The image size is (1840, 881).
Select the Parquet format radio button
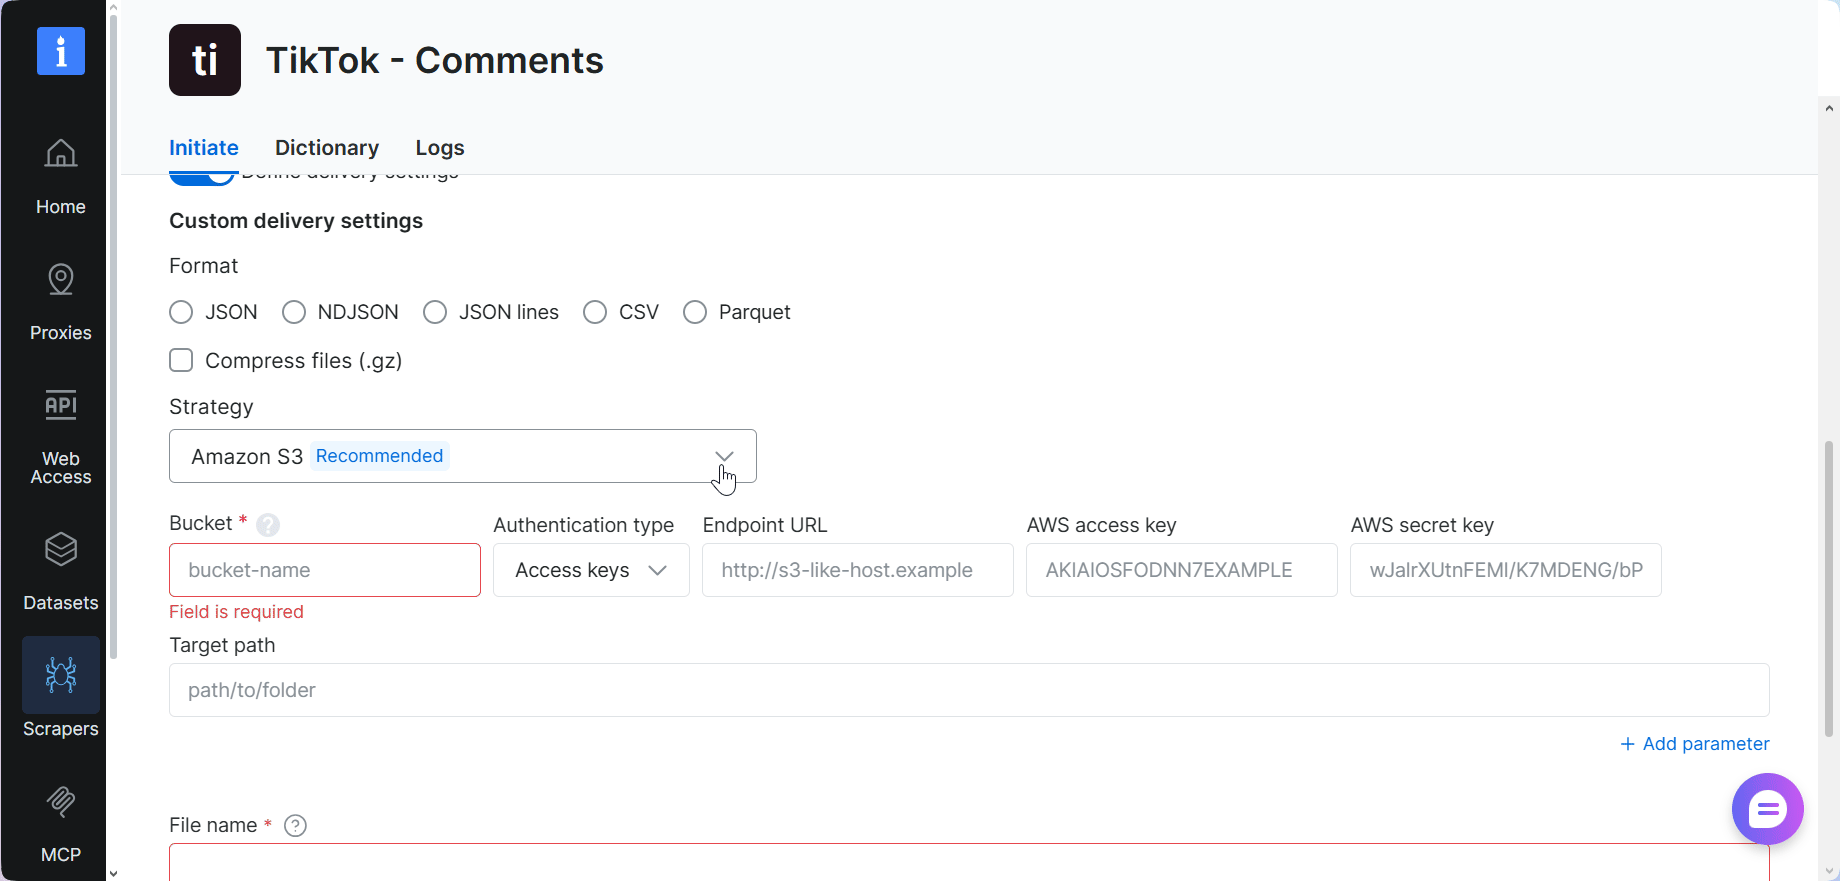[x=695, y=312]
